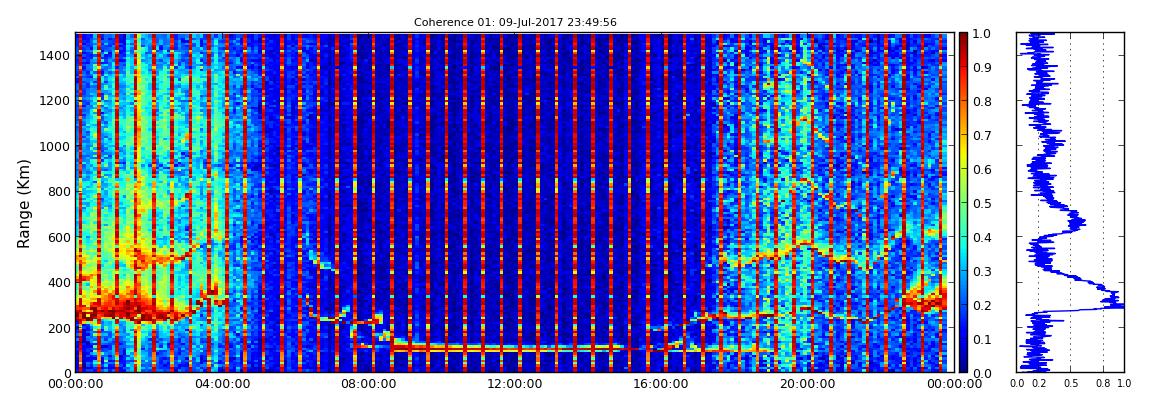Viewport: 1150px width, 407px height.
Task: Click the dark red top of the colorbar
Action: 963,39
